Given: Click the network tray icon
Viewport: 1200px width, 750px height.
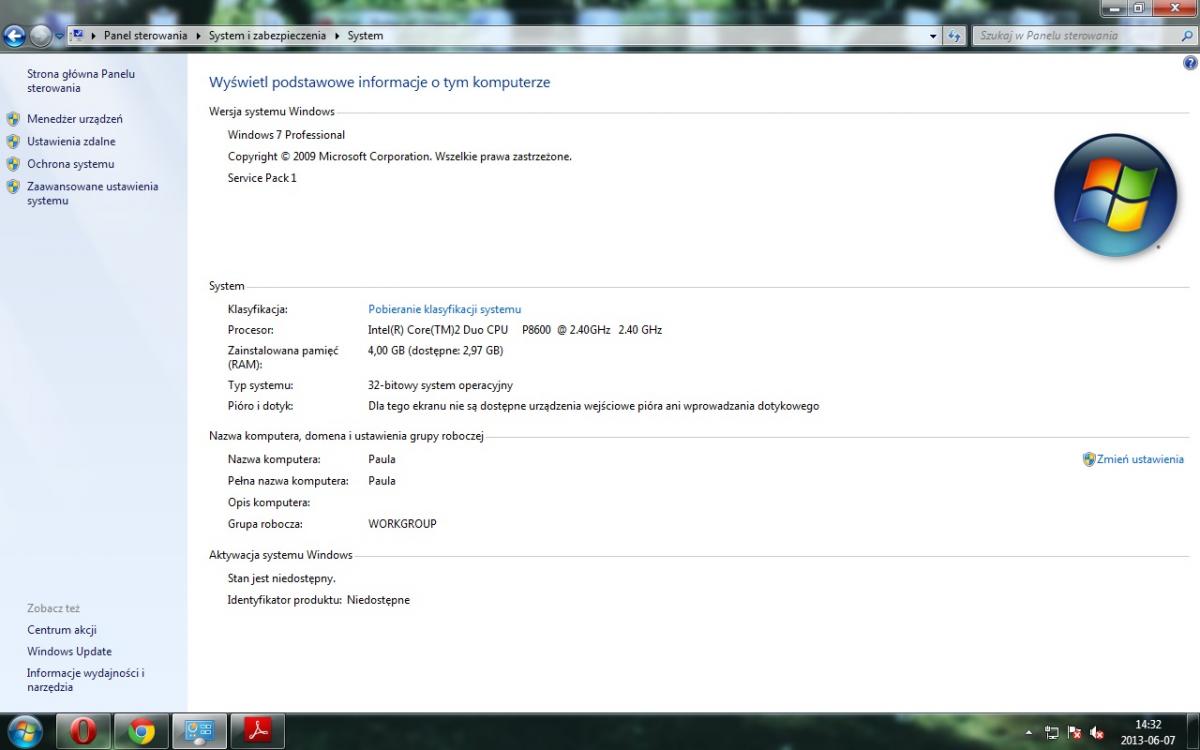Looking at the screenshot, I should point(1052,732).
